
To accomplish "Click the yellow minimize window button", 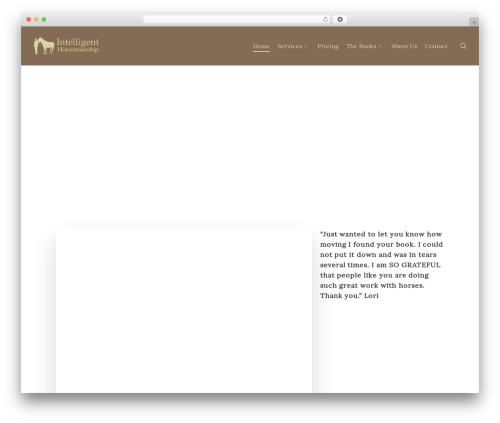I will [36, 20].
